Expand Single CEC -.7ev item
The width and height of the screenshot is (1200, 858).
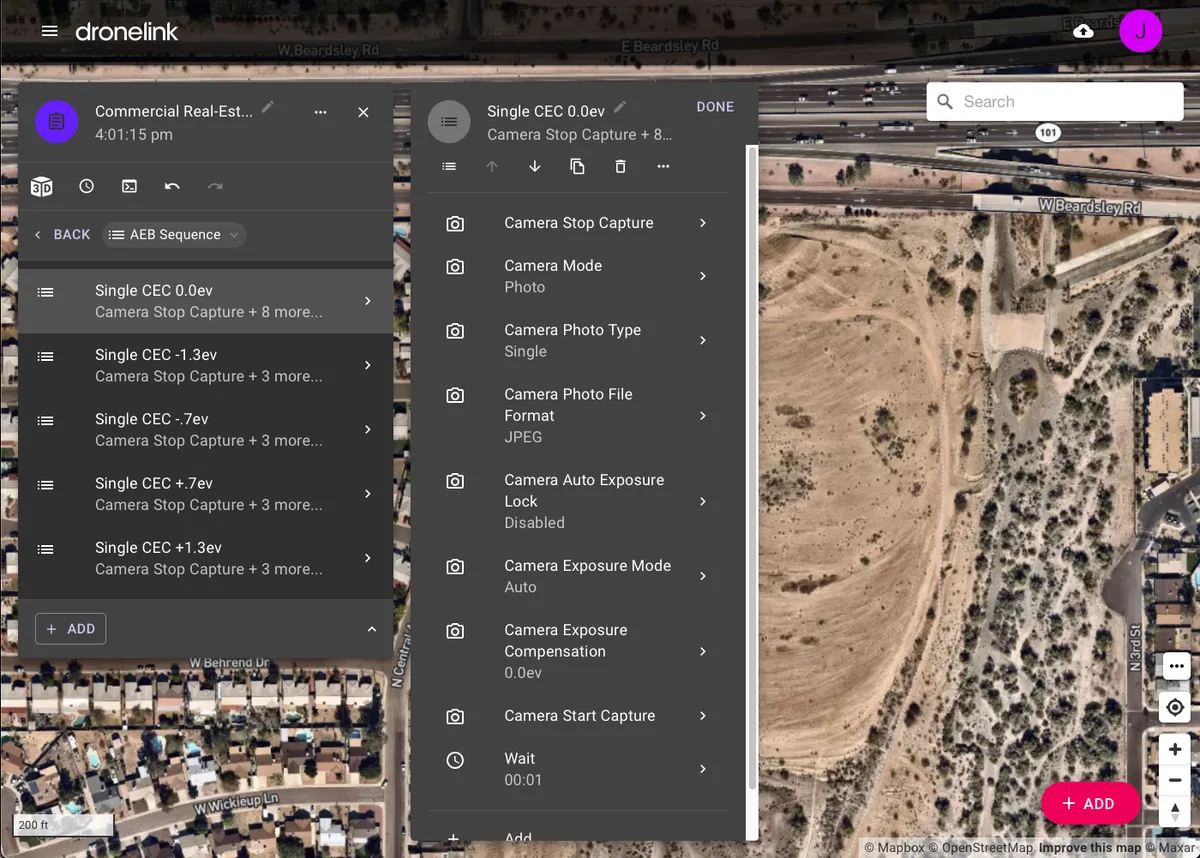(x=206, y=429)
